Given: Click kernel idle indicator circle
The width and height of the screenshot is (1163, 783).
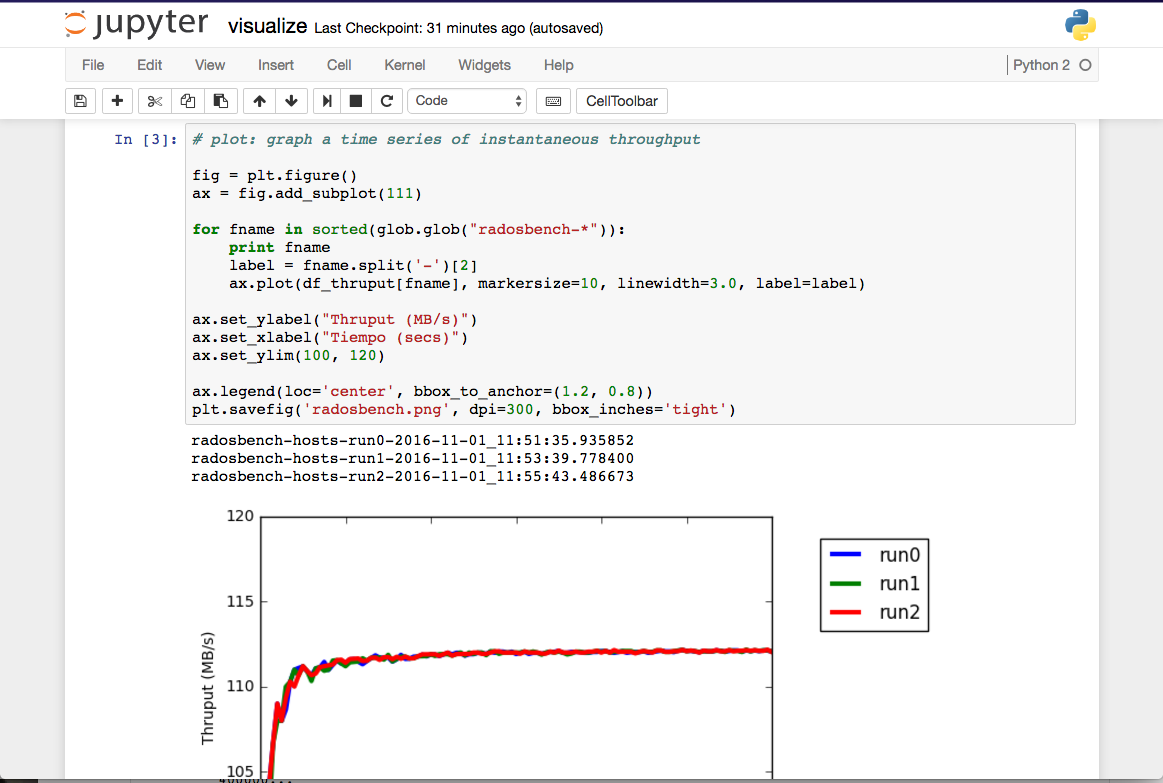Looking at the screenshot, I should click(x=1085, y=65).
